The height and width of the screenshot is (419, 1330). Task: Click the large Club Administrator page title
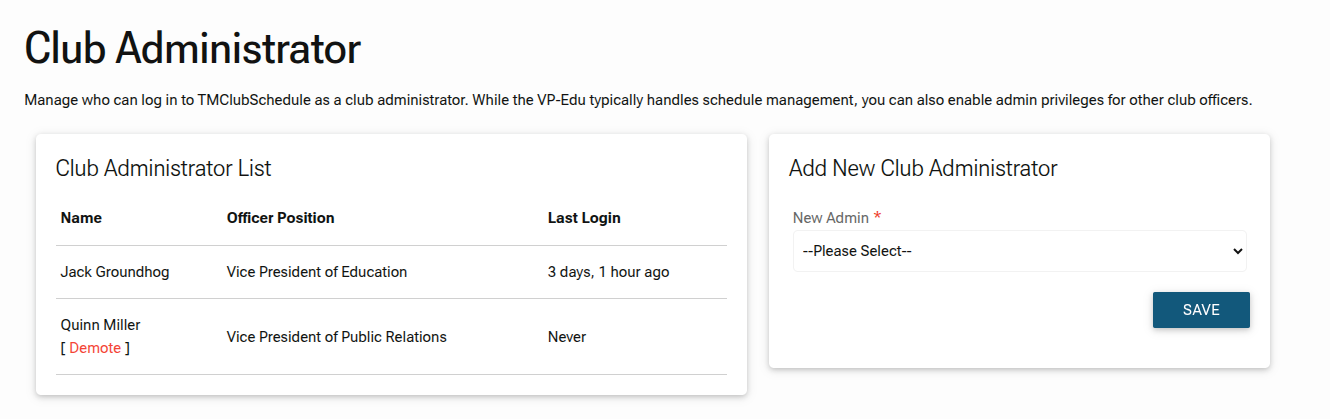(x=193, y=48)
